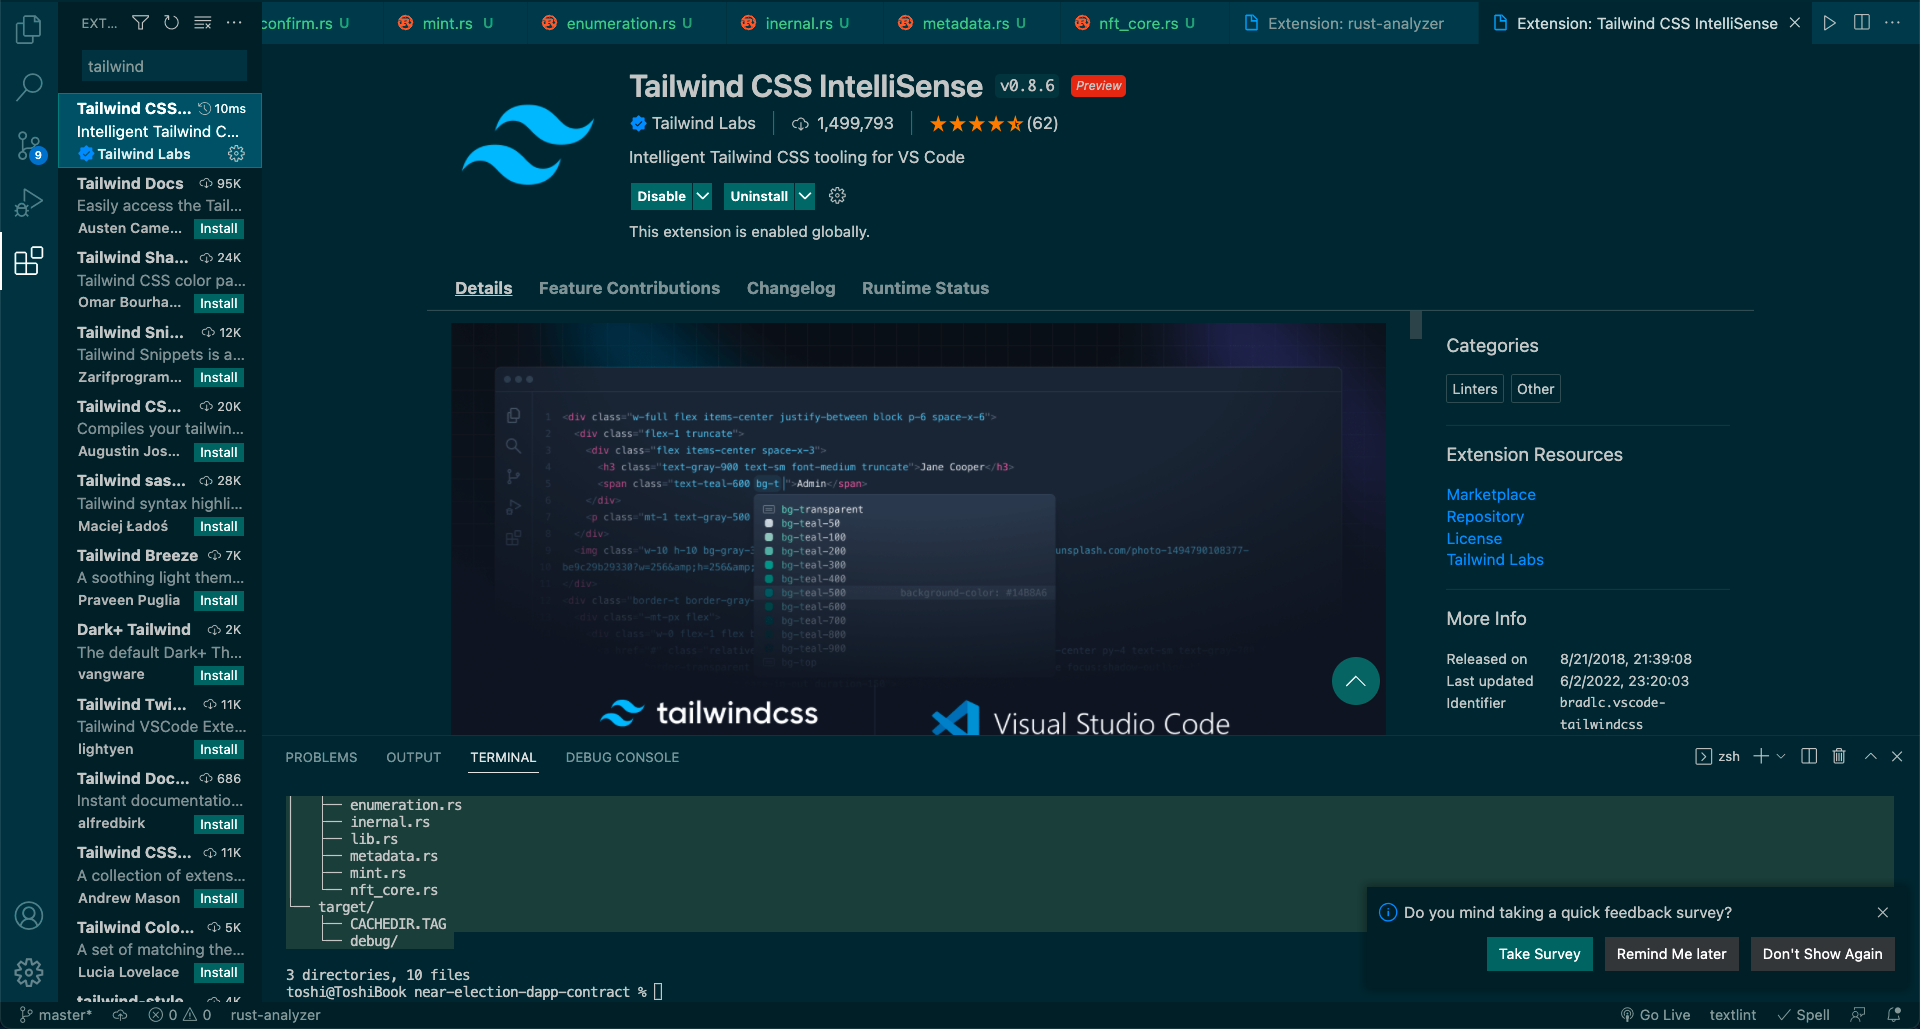Add a new terminal with plus icon
The image size is (1920, 1029).
[1761, 756]
